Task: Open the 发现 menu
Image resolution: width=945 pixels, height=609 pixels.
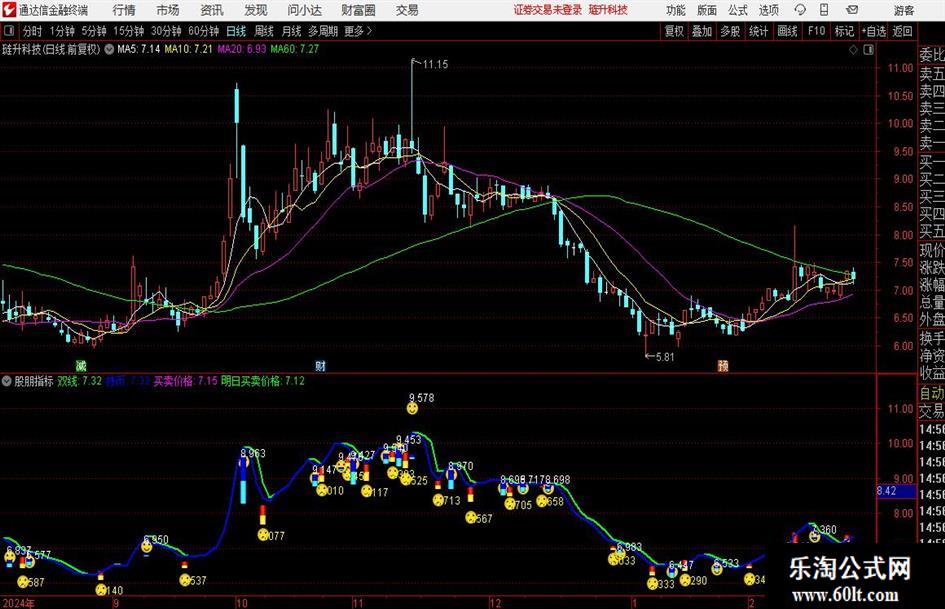Action: click(x=256, y=10)
